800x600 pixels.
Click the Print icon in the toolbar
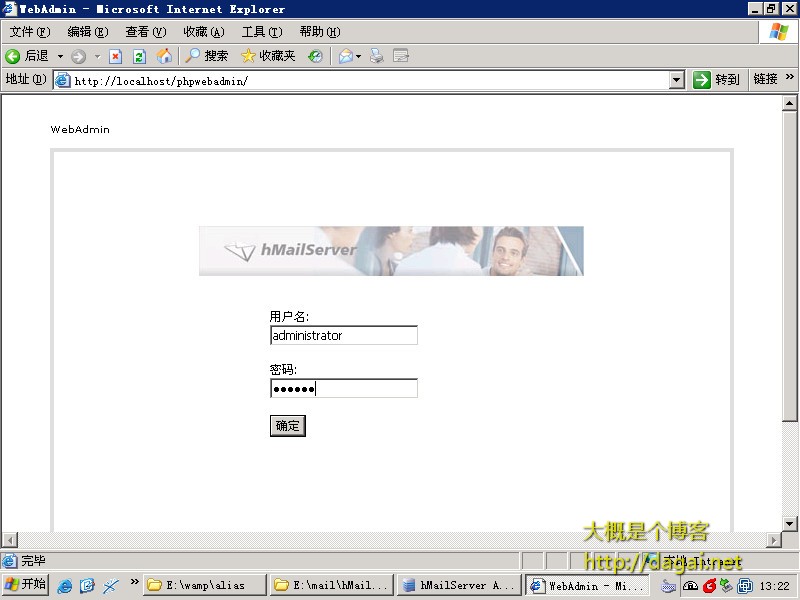(x=377, y=56)
